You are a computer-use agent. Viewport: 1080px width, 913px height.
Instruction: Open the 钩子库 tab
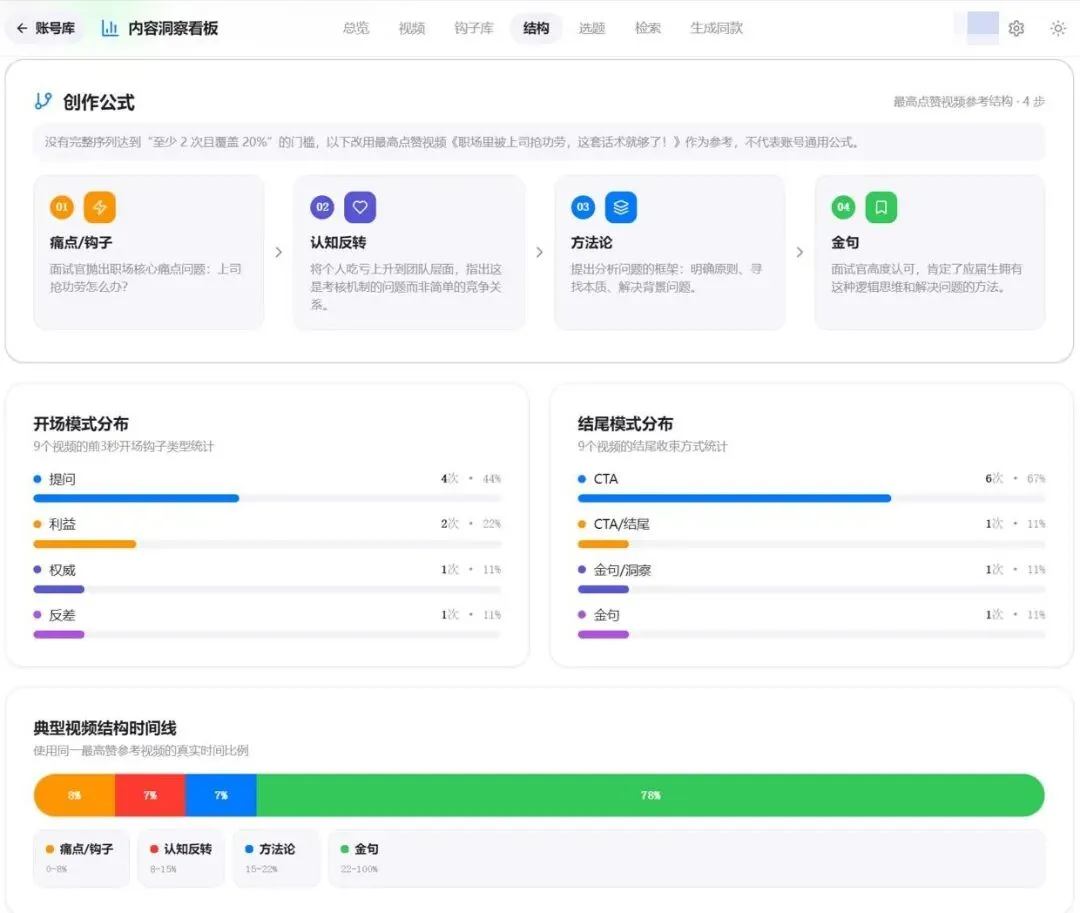click(474, 28)
